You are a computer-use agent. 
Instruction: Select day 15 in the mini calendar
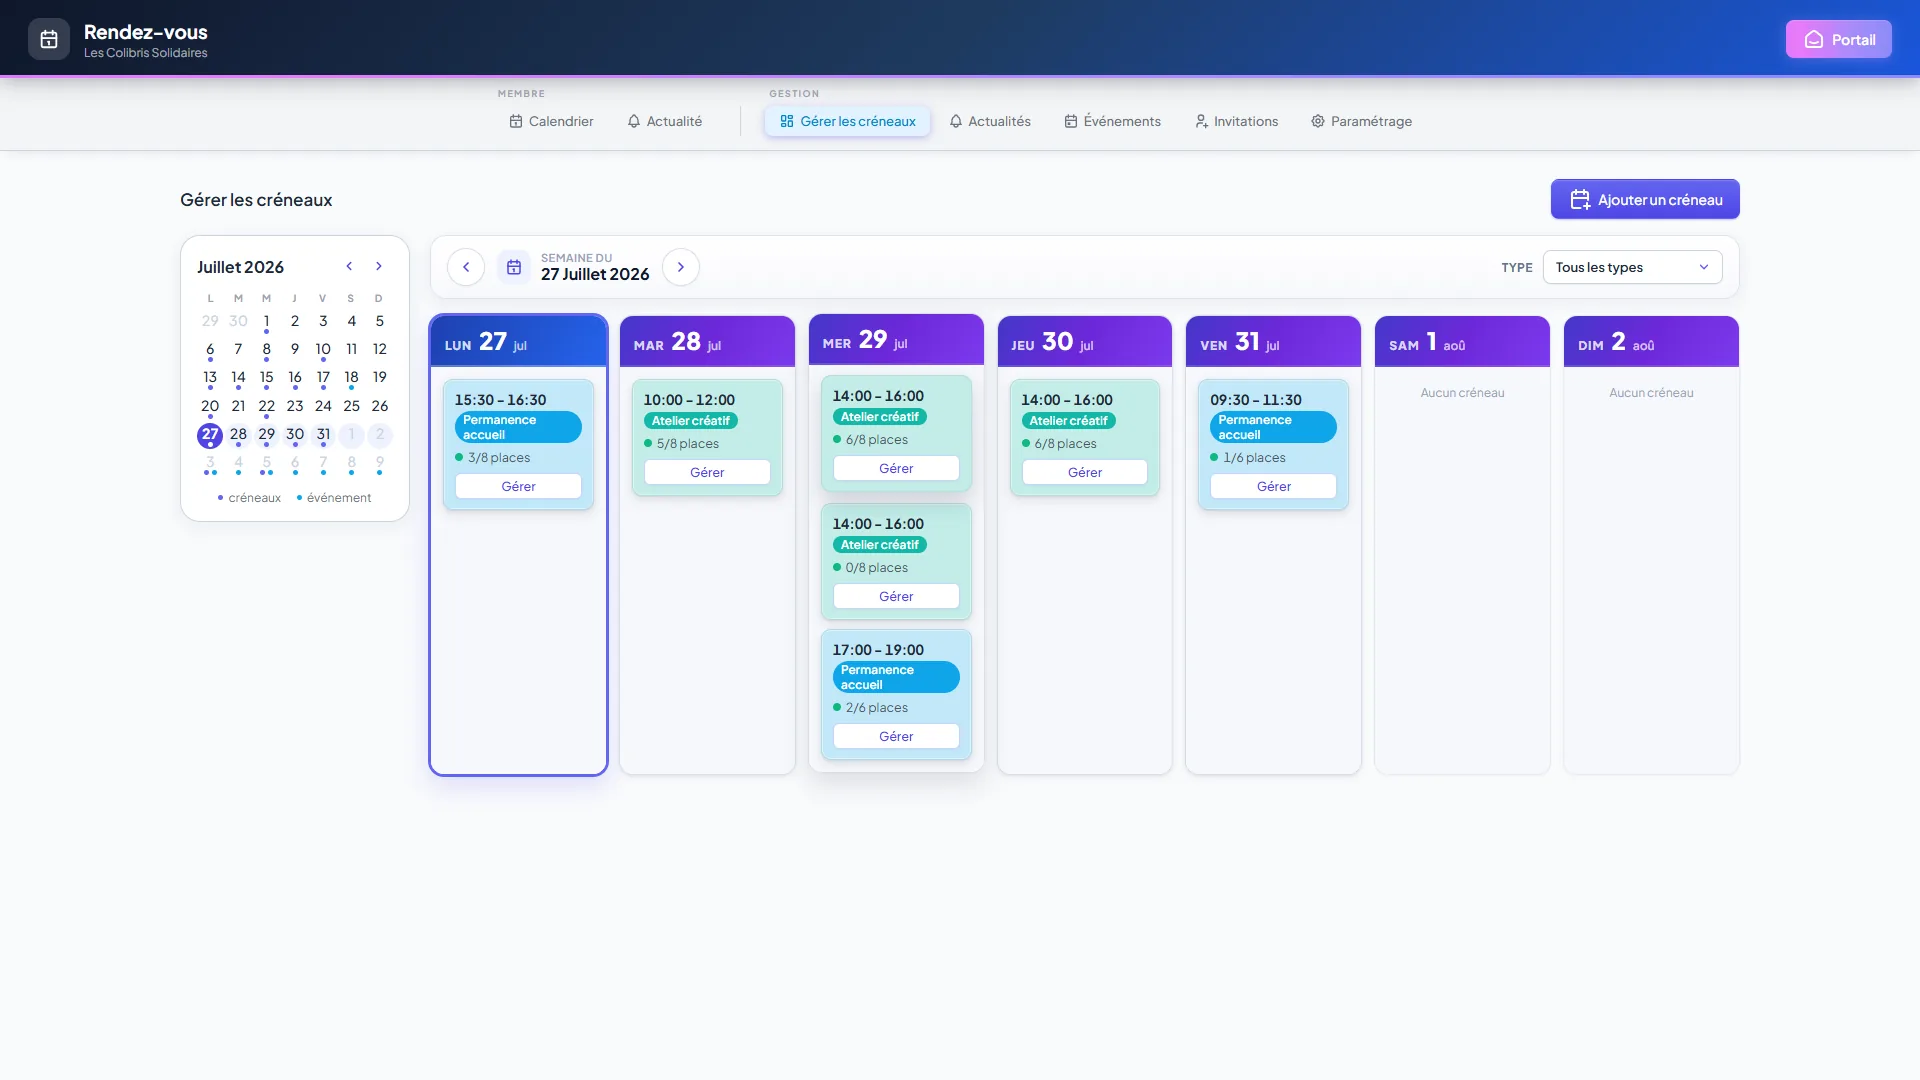click(x=266, y=378)
